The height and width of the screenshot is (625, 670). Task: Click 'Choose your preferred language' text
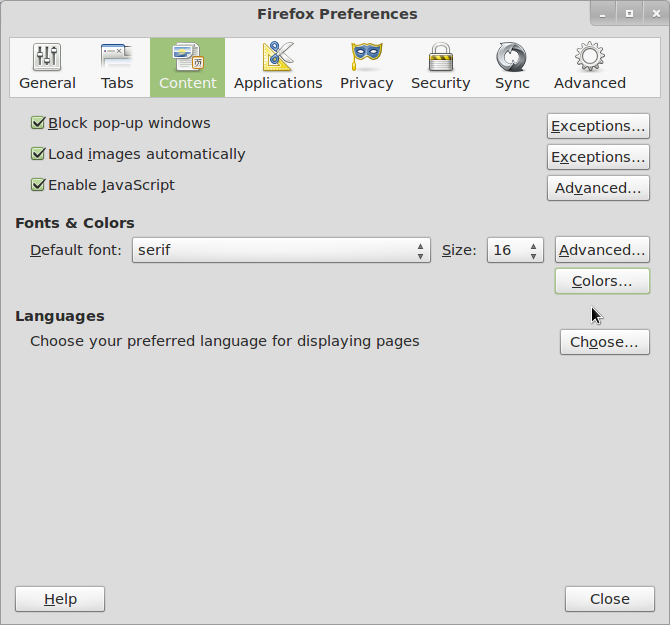coord(225,341)
